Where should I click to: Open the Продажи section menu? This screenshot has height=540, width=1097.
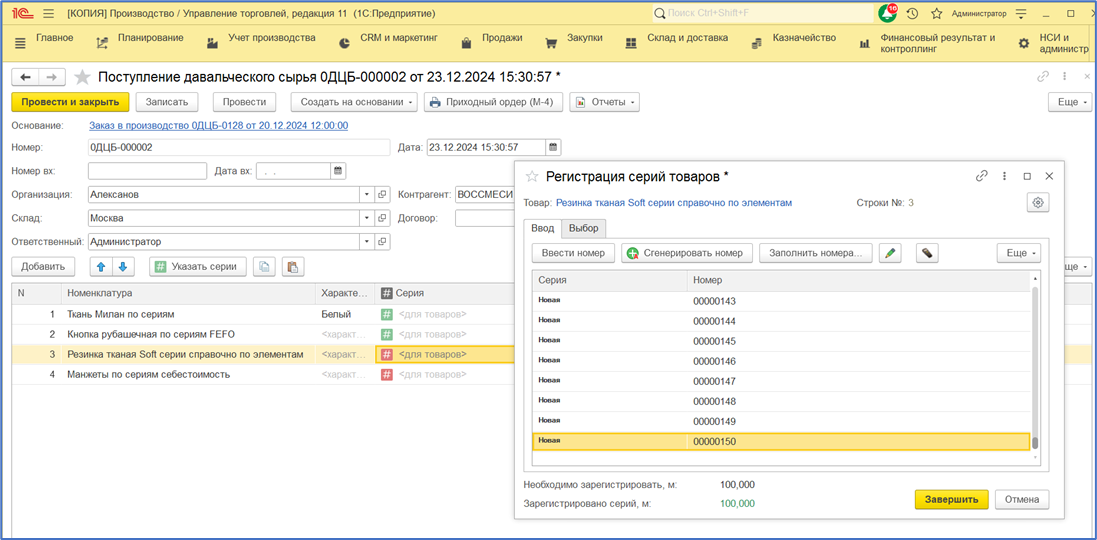(x=501, y=38)
